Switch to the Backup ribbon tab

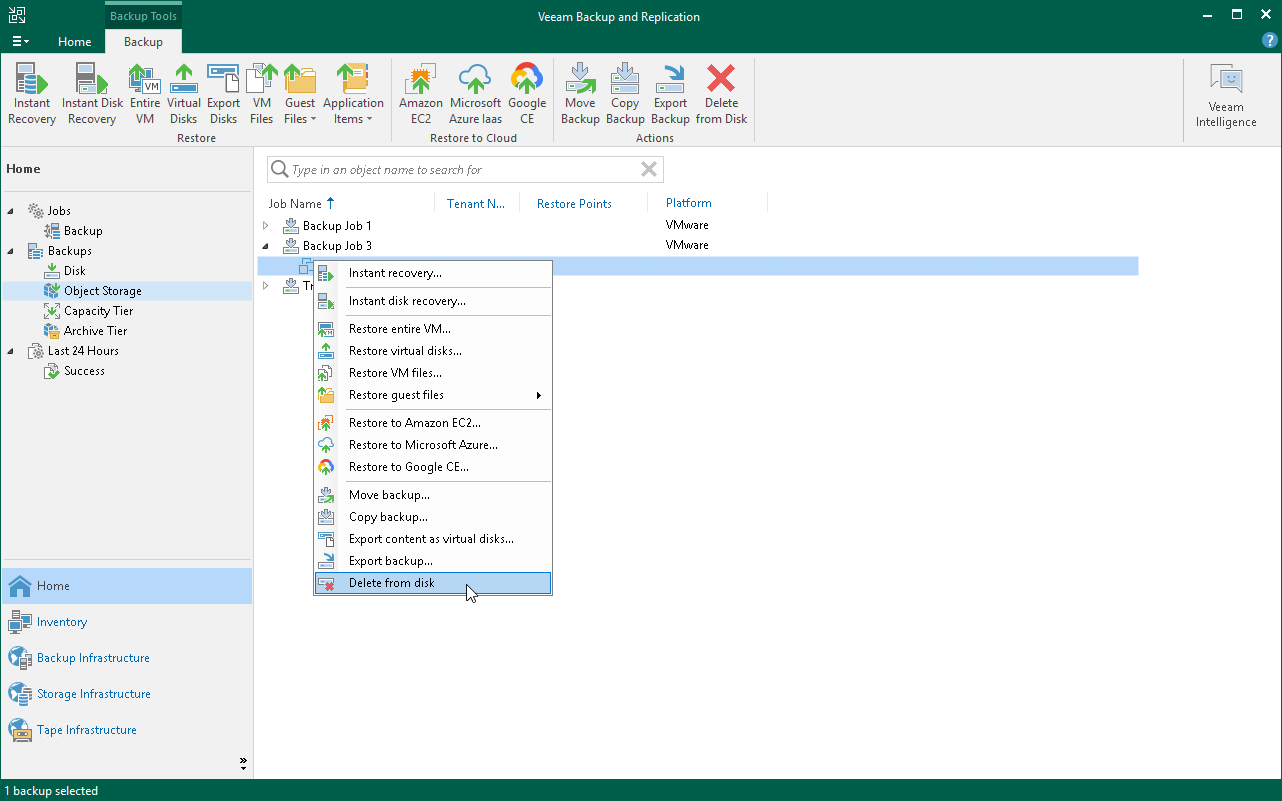pos(142,42)
